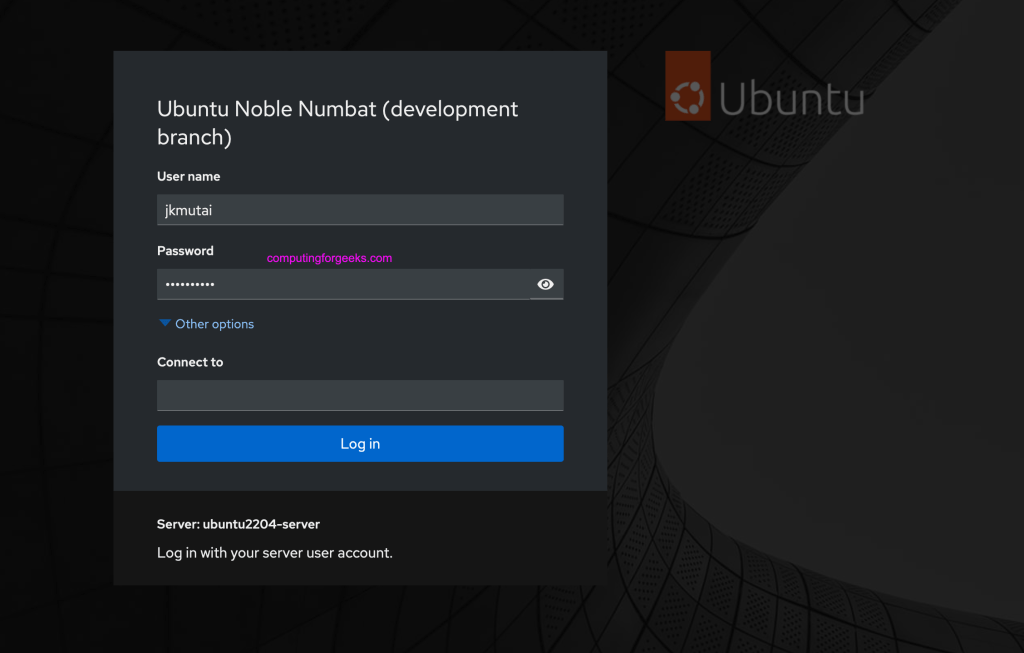
Task: Click the blue disclosure triangle beside Other options
Action: pyautogui.click(x=165, y=323)
